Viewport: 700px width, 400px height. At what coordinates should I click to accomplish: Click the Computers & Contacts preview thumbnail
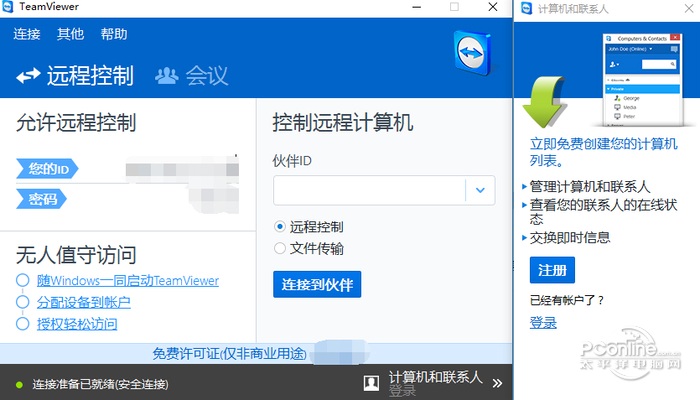click(642, 80)
